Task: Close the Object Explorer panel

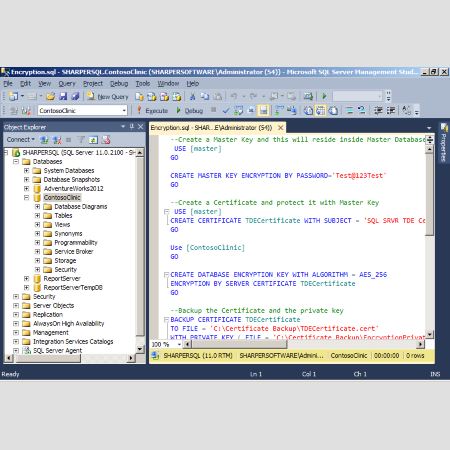Action: [141, 127]
